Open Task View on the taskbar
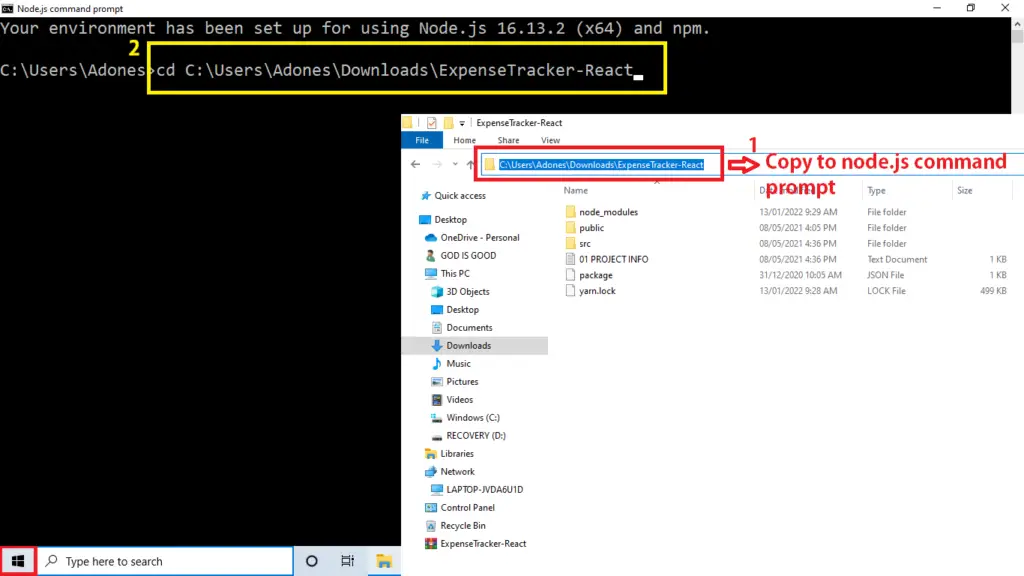 pyautogui.click(x=347, y=561)
